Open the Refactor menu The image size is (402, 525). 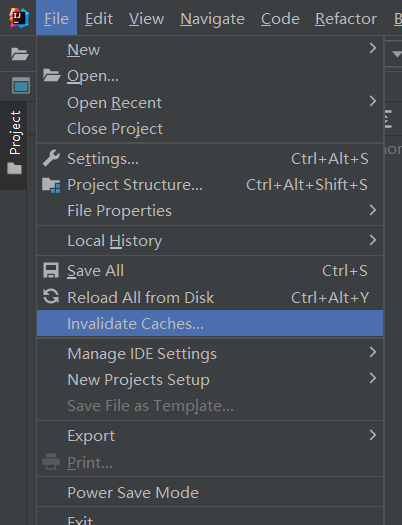tap(346, 18)
